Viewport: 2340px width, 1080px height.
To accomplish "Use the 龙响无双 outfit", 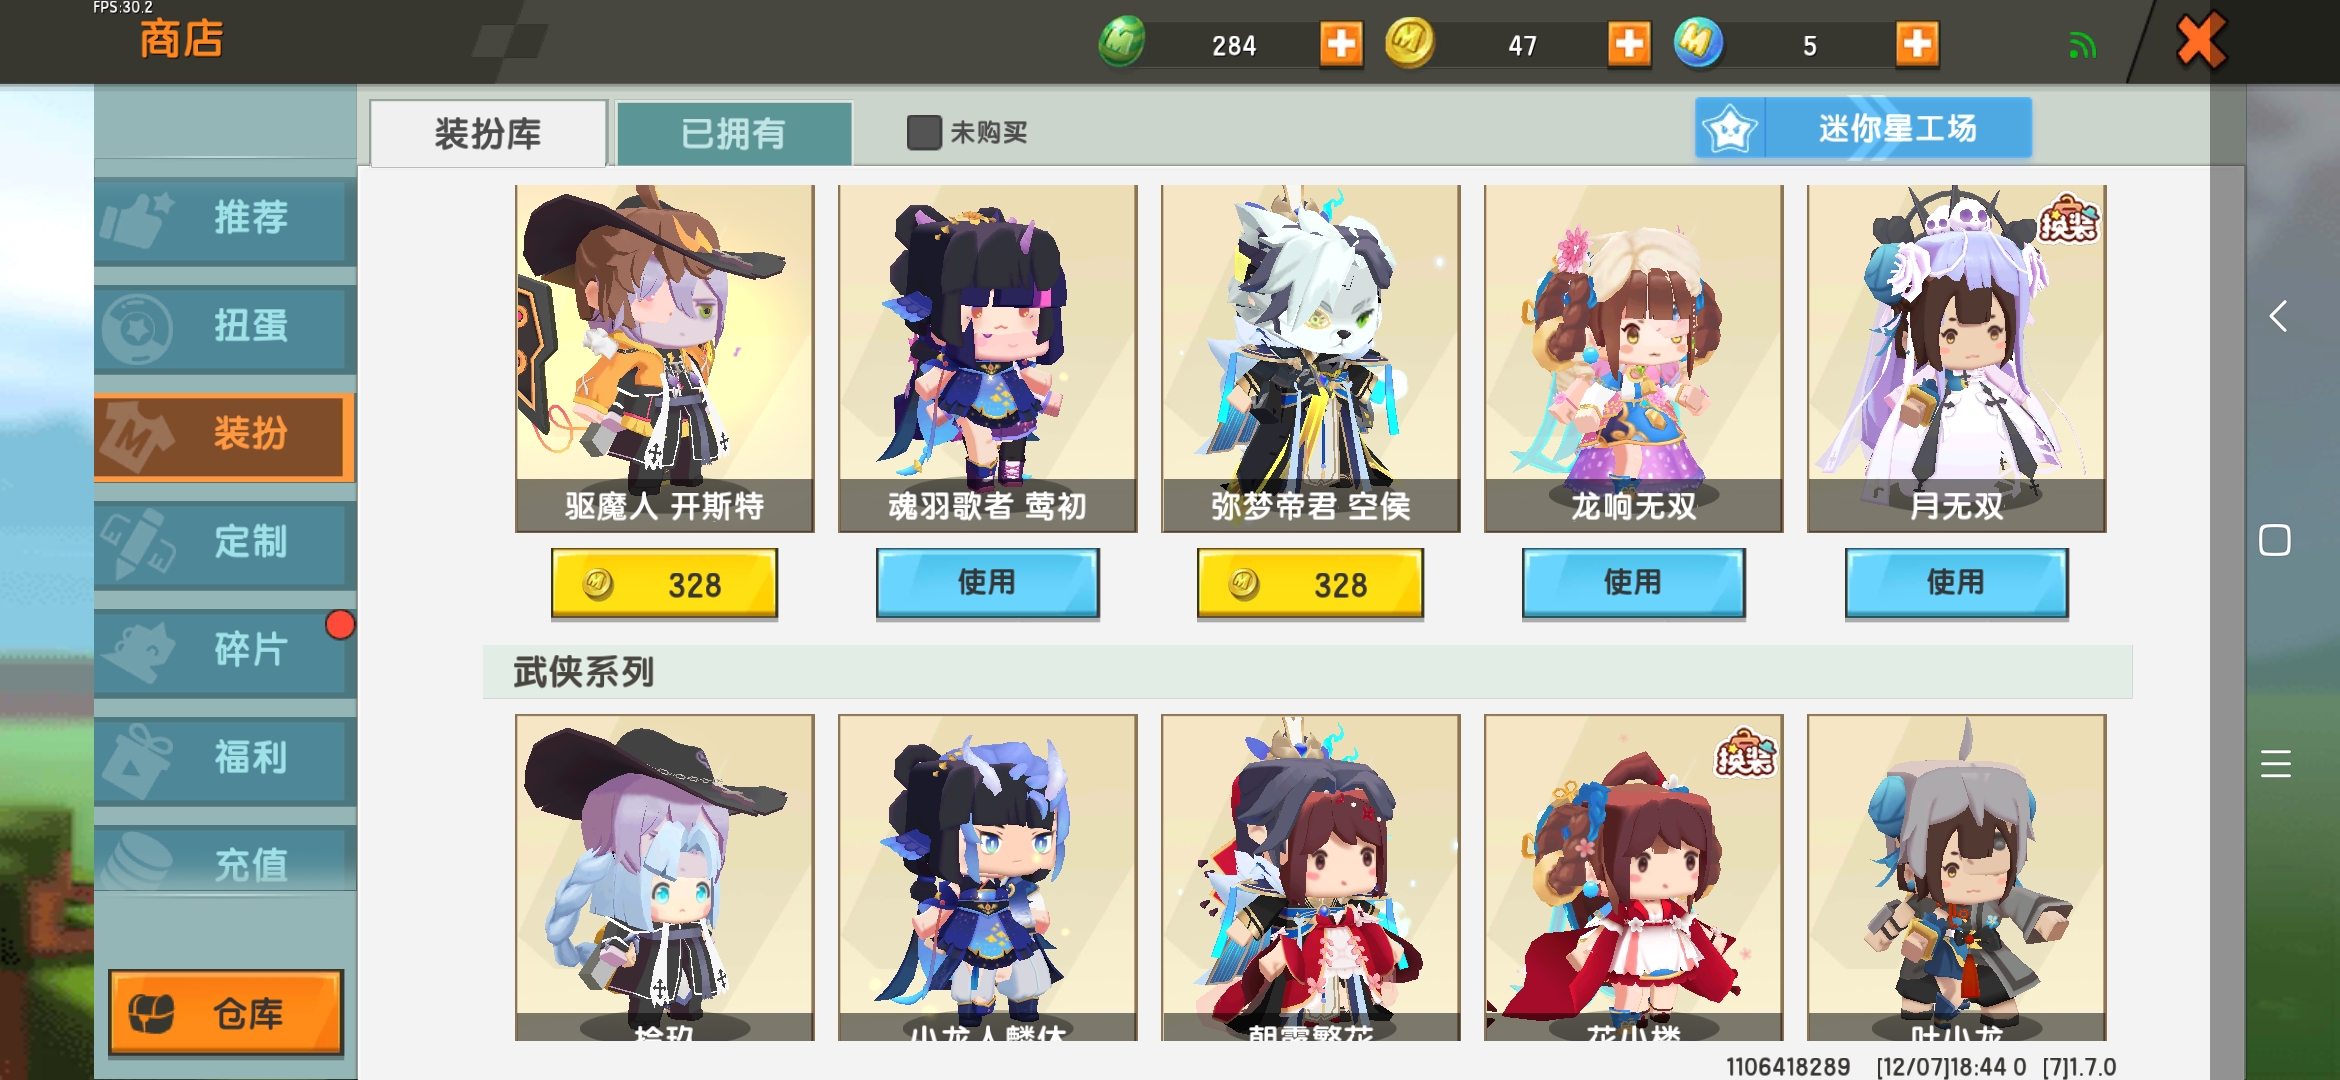I will coord(1633,583).
